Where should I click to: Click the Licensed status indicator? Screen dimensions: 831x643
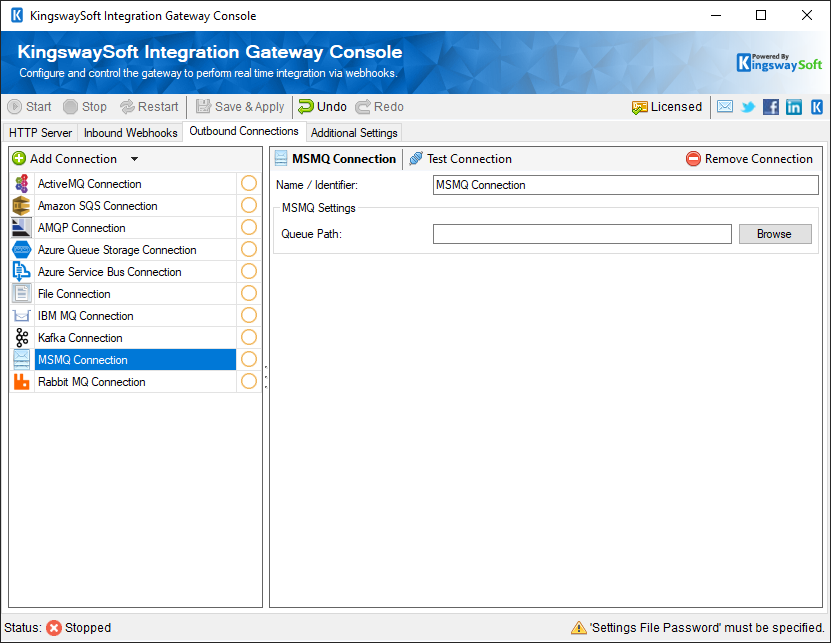[x=667, y=107]
